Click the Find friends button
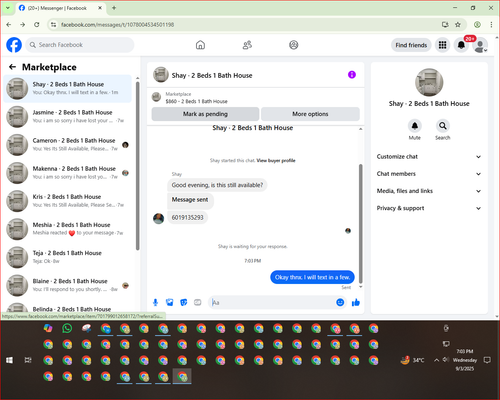This screenshot has height=400, width=500. click(411, 45)
